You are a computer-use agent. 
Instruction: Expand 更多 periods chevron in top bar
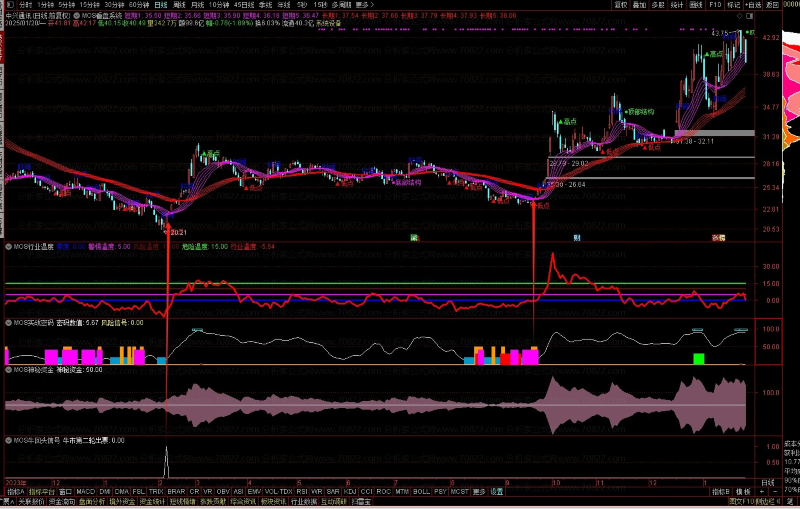pyautogui.click(x=365, y=5)
